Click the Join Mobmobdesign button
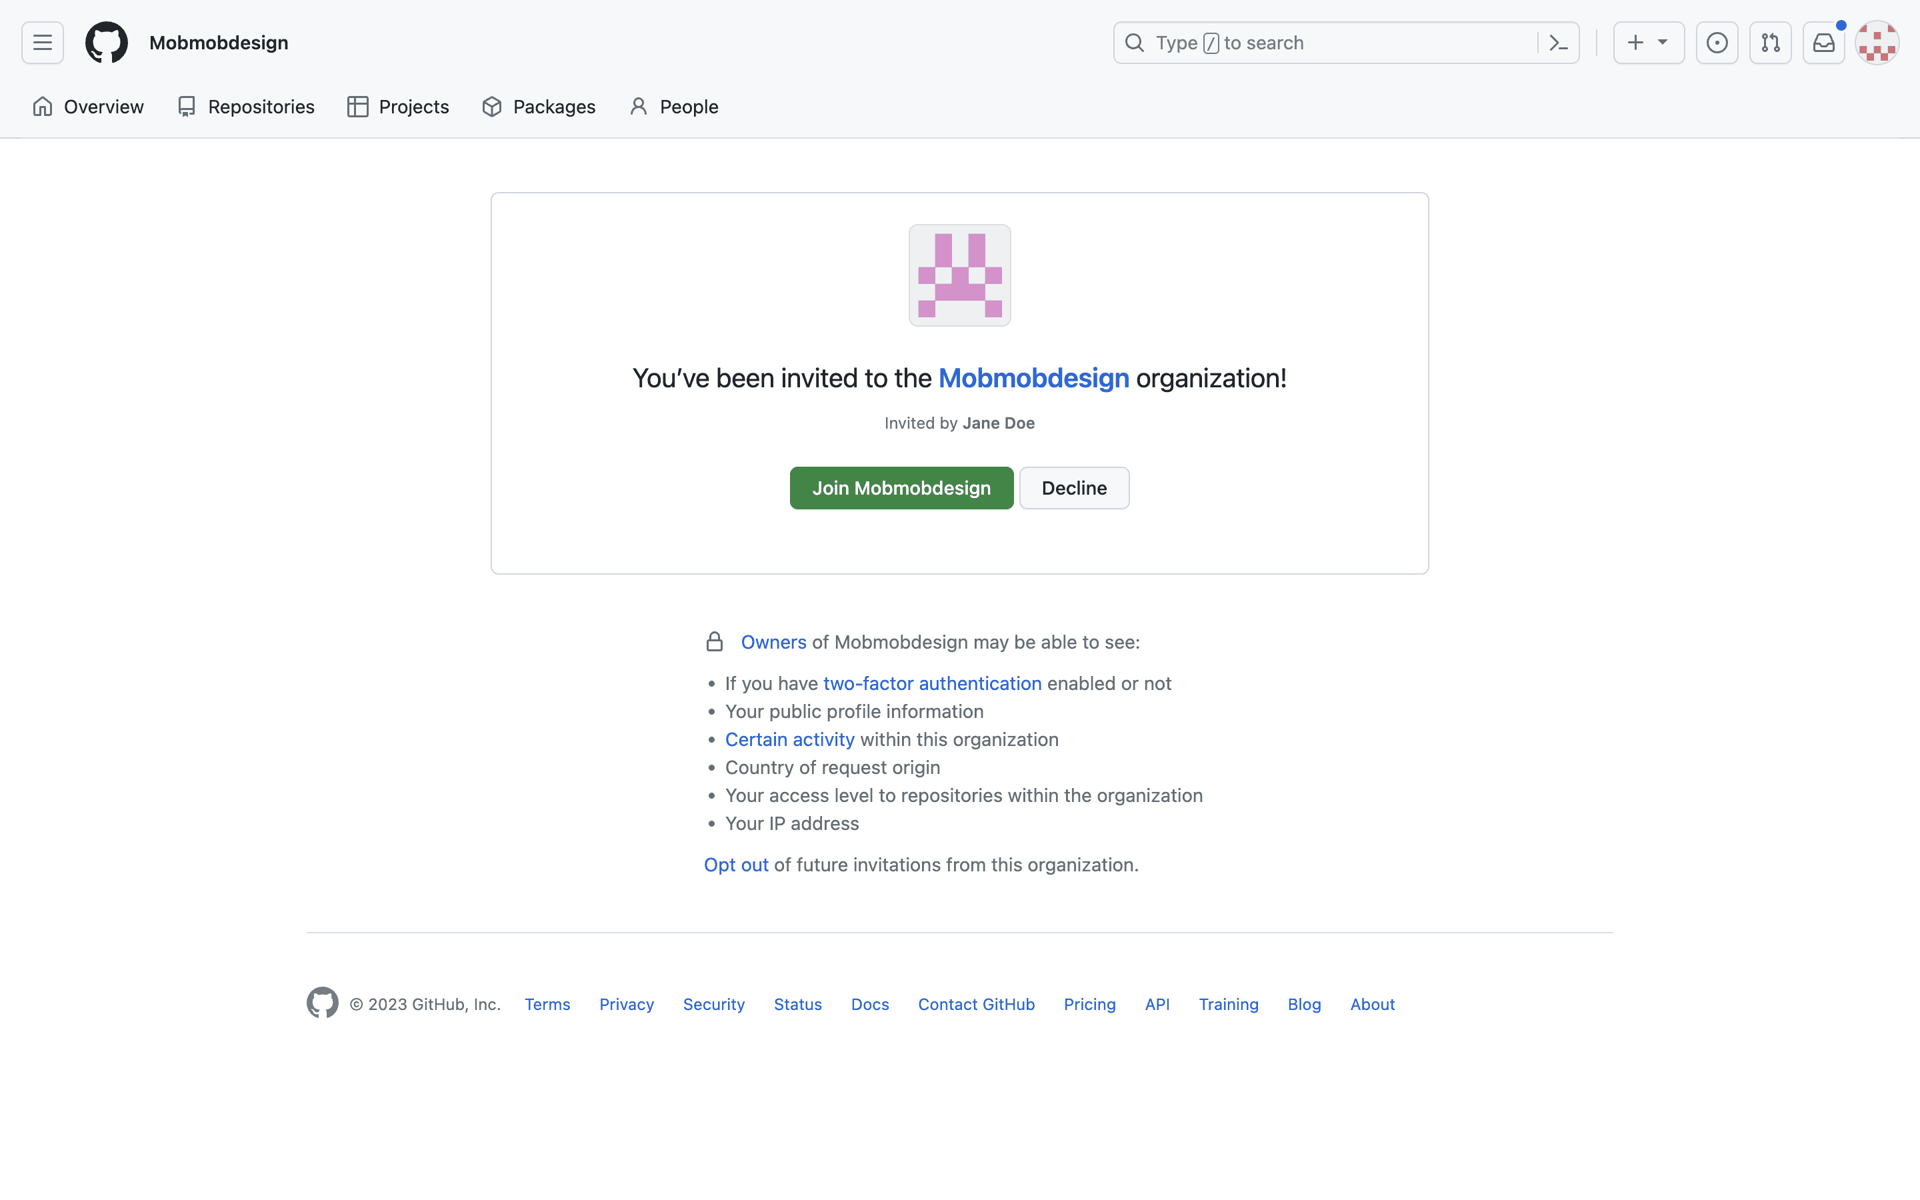The width and height of the screenshot is (1920, 1200). pos(901,488)
